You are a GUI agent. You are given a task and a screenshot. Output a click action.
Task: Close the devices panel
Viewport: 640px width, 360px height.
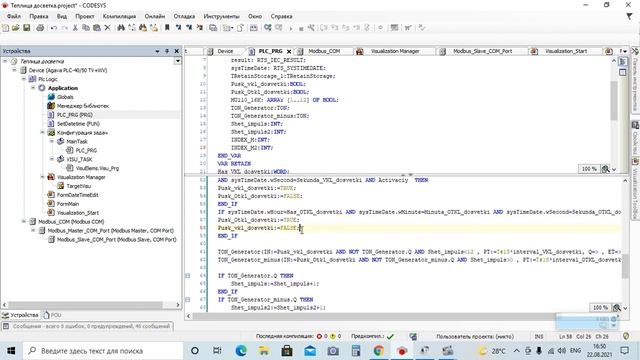(x=177, y=51)
